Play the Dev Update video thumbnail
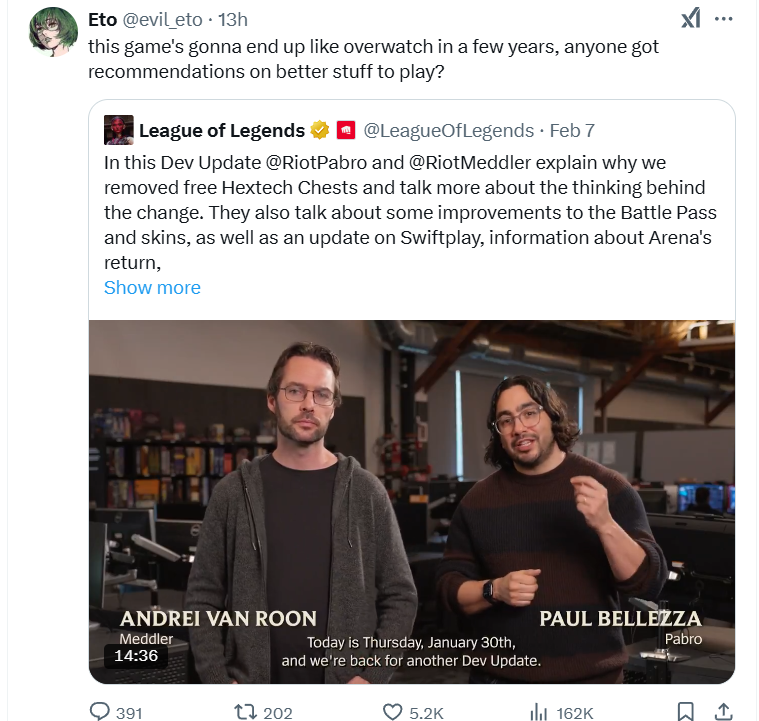The image size is (759, 721). [x=411, y=500]
